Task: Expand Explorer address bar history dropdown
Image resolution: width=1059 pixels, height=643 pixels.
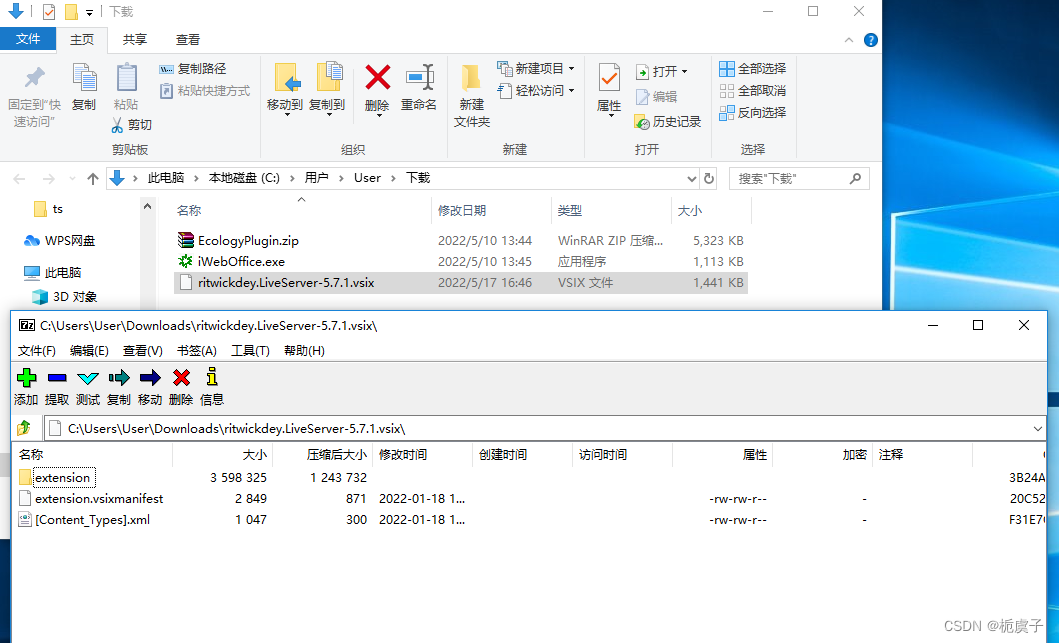Action: 692,178
